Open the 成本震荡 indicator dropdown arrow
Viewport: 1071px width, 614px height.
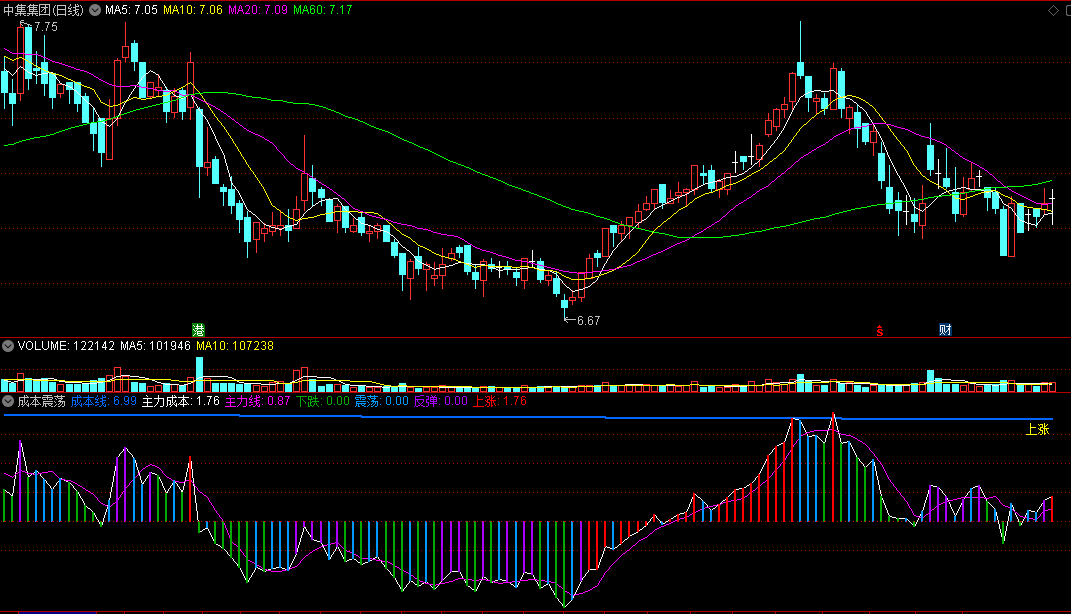coord(8,402)
